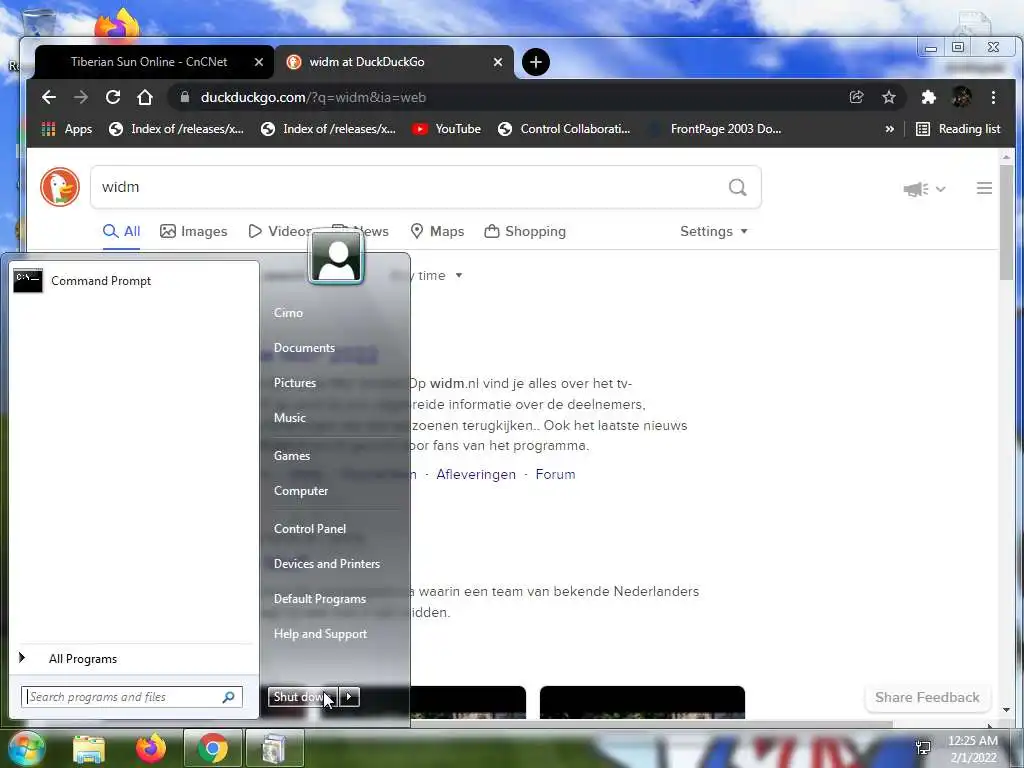The image size is (1024, 768).
Task: Open Default Programs
Action: 319,599
